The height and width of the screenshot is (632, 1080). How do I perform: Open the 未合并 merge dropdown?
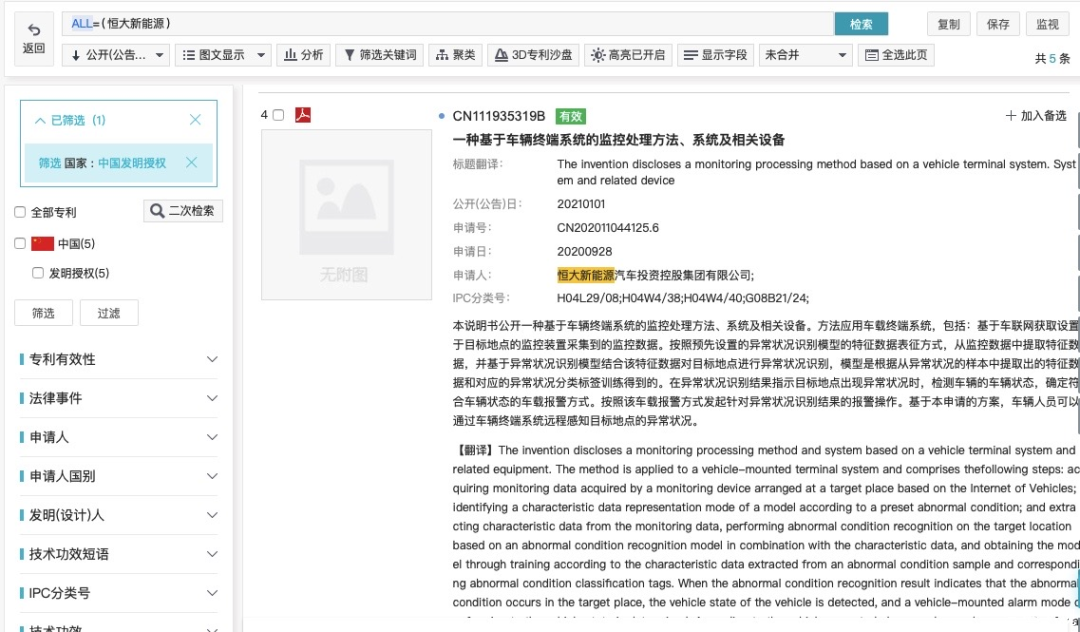click(x=806, y=55)
